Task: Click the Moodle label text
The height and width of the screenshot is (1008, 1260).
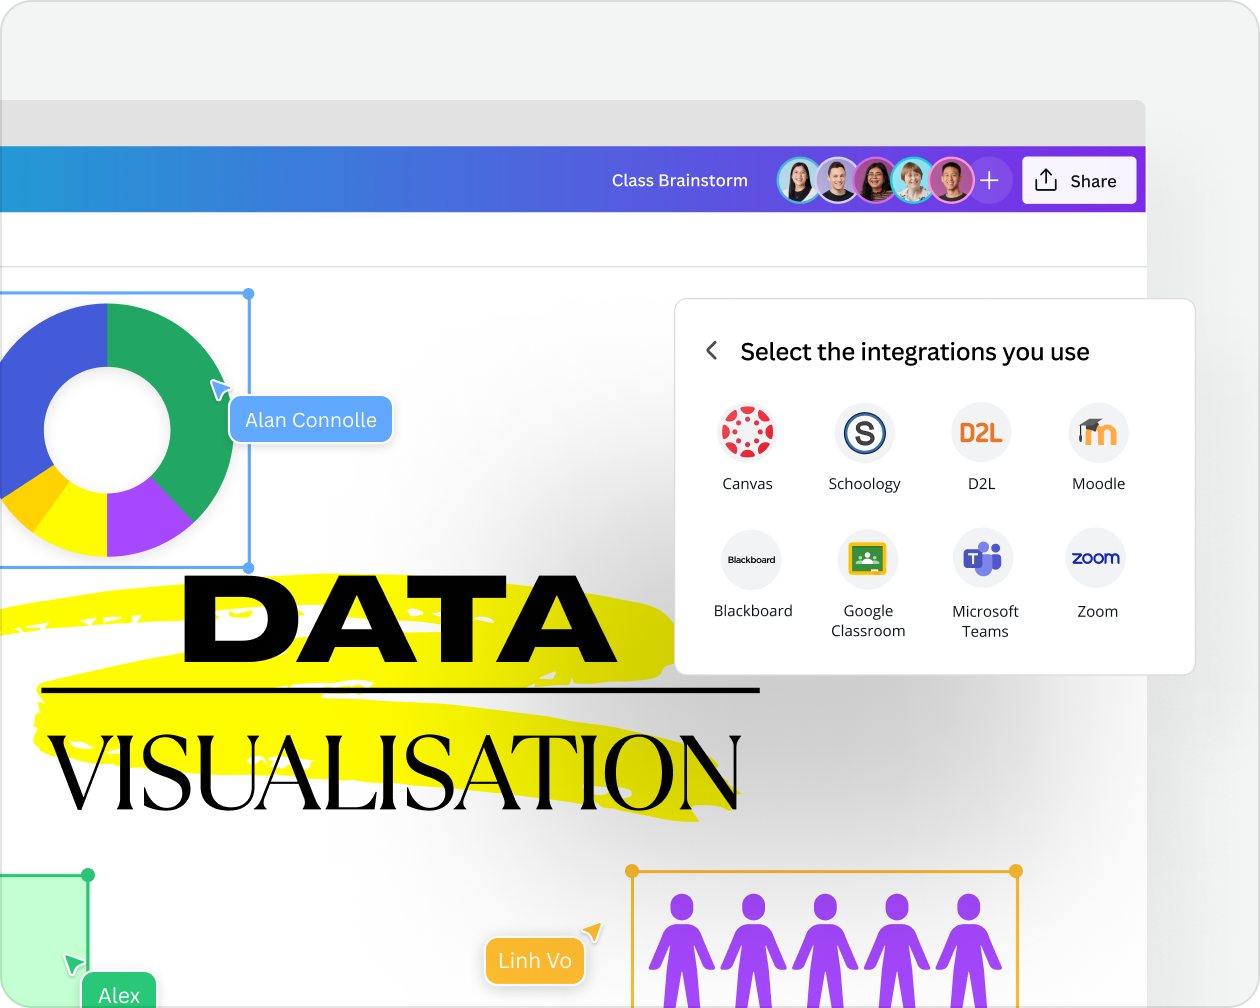Action: pyautogui.click(x=1098, y=484)
